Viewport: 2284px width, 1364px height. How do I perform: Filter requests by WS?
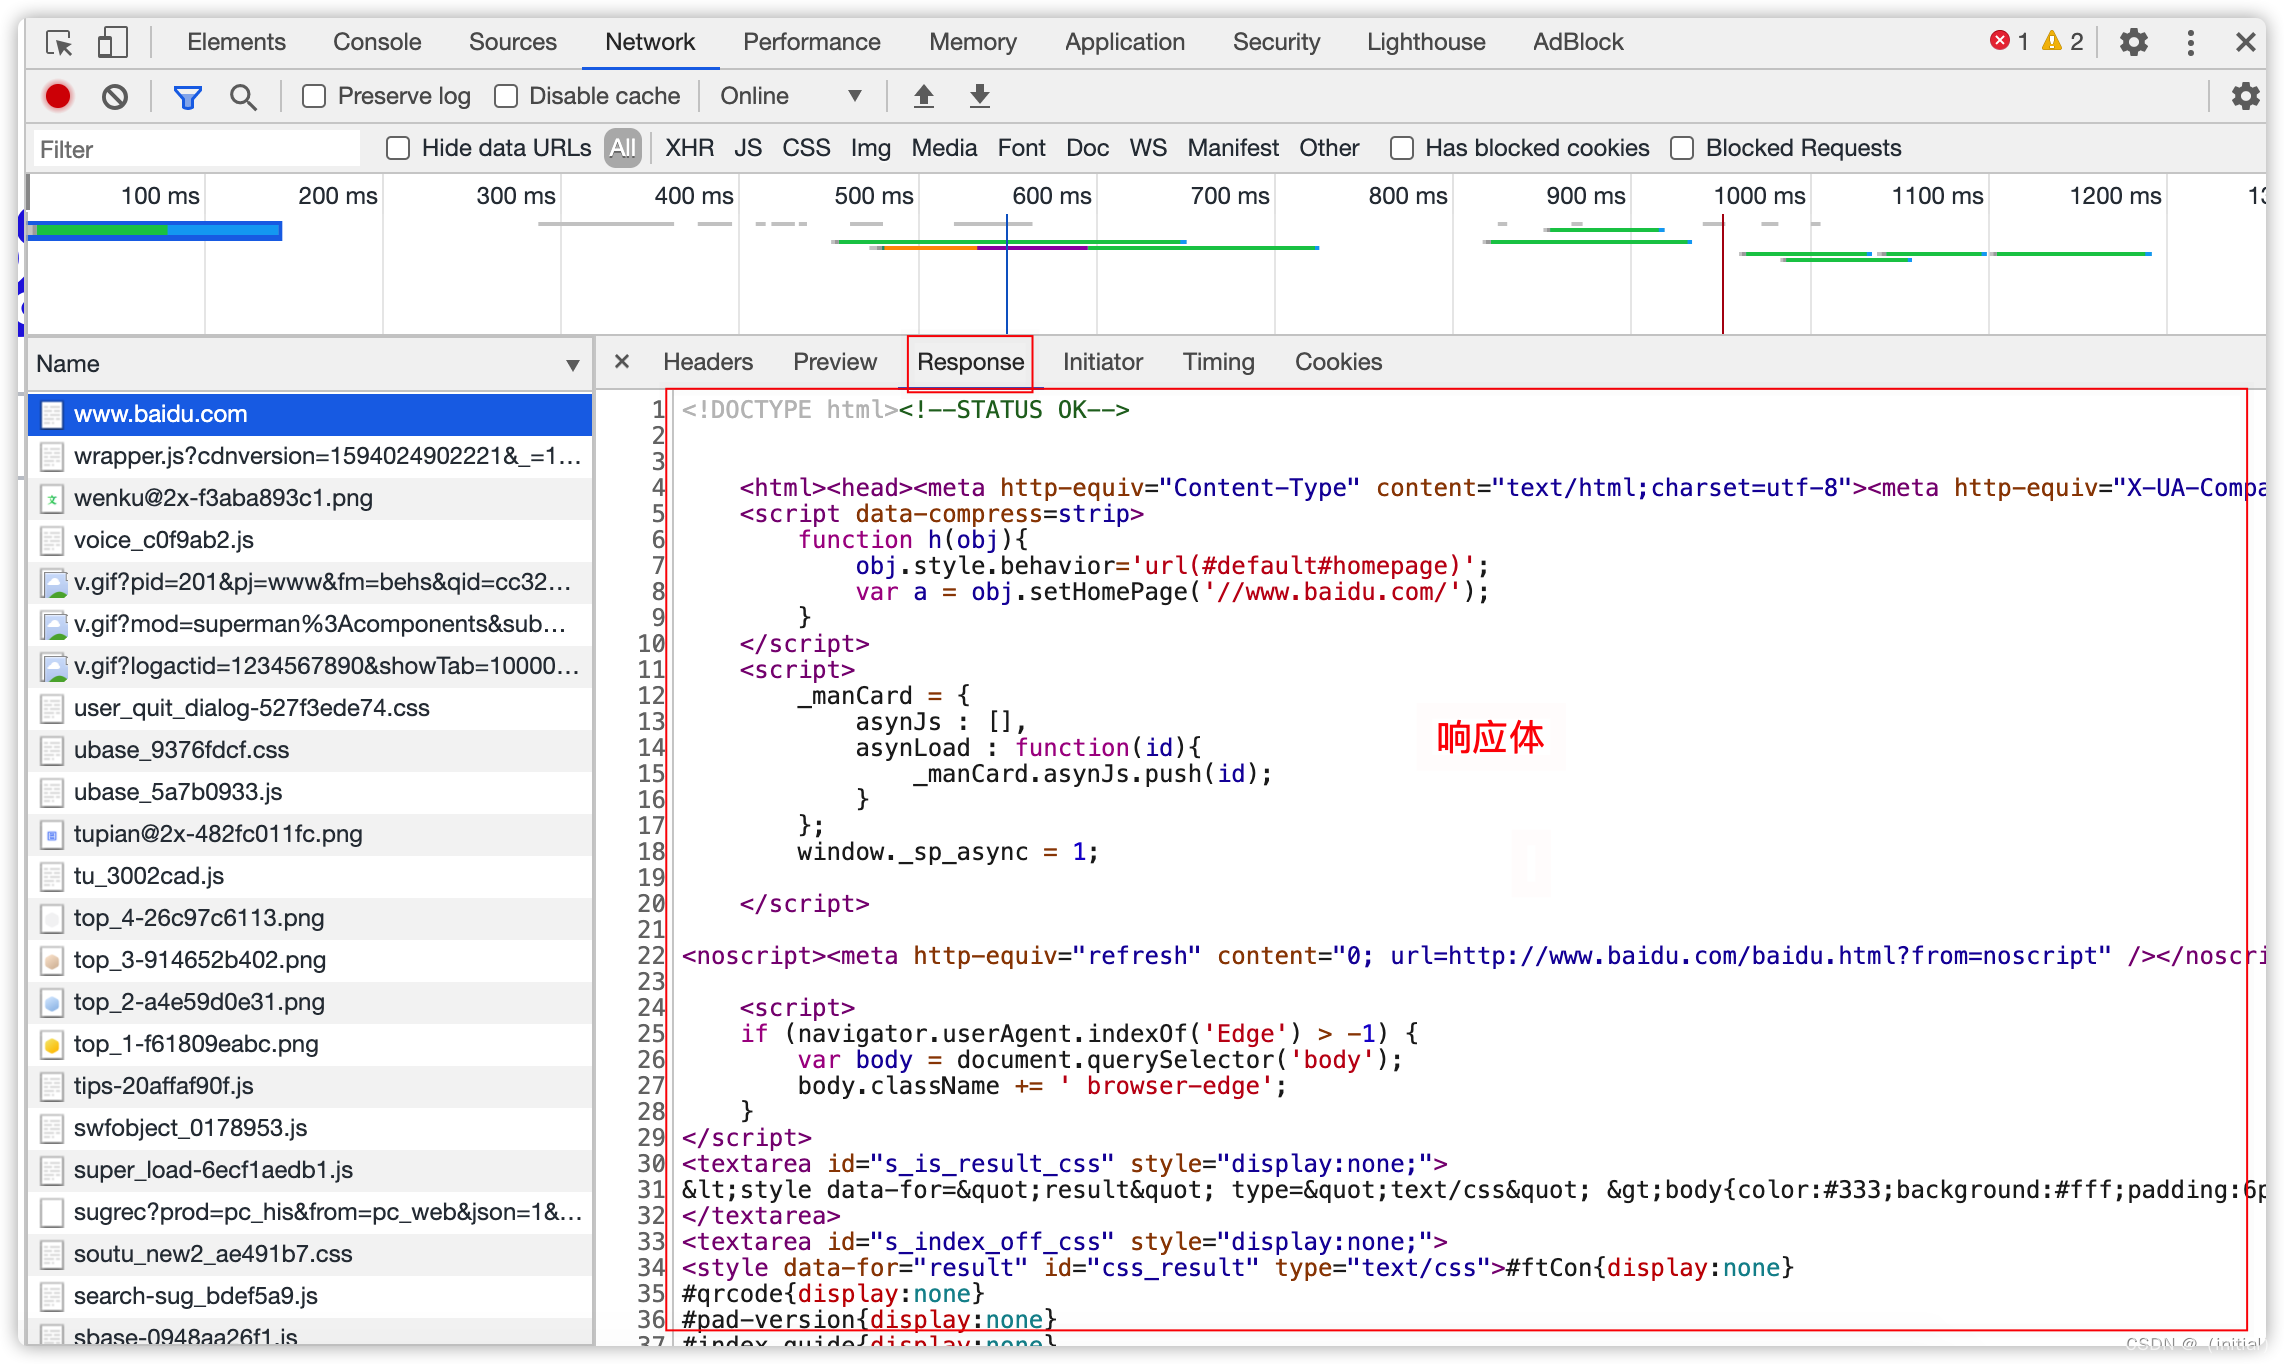coord(1148,148)
